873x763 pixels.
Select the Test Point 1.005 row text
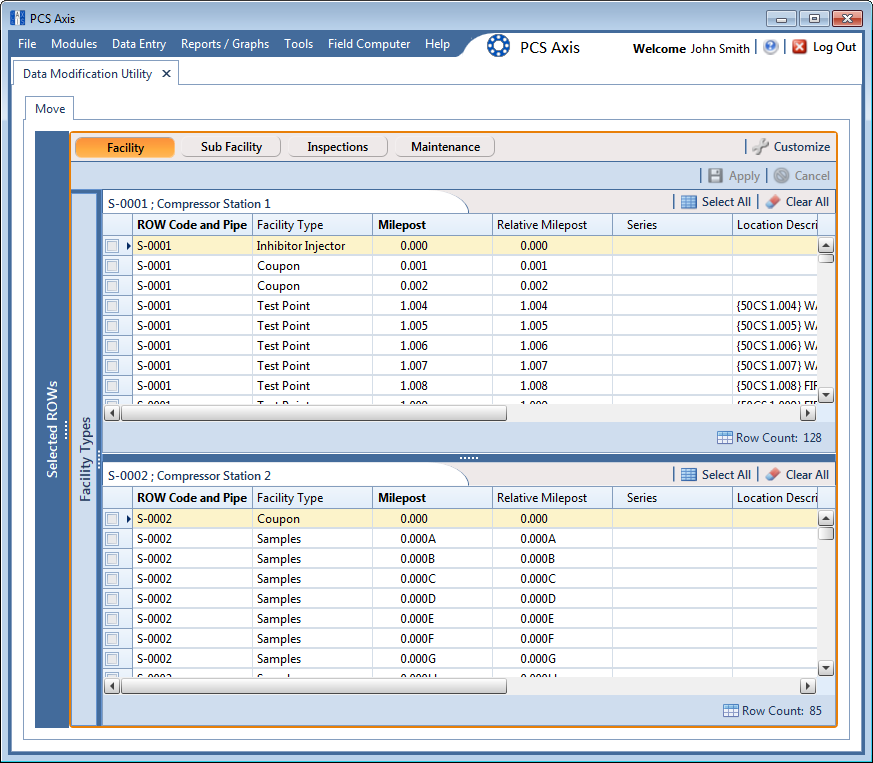pos(283,326)
